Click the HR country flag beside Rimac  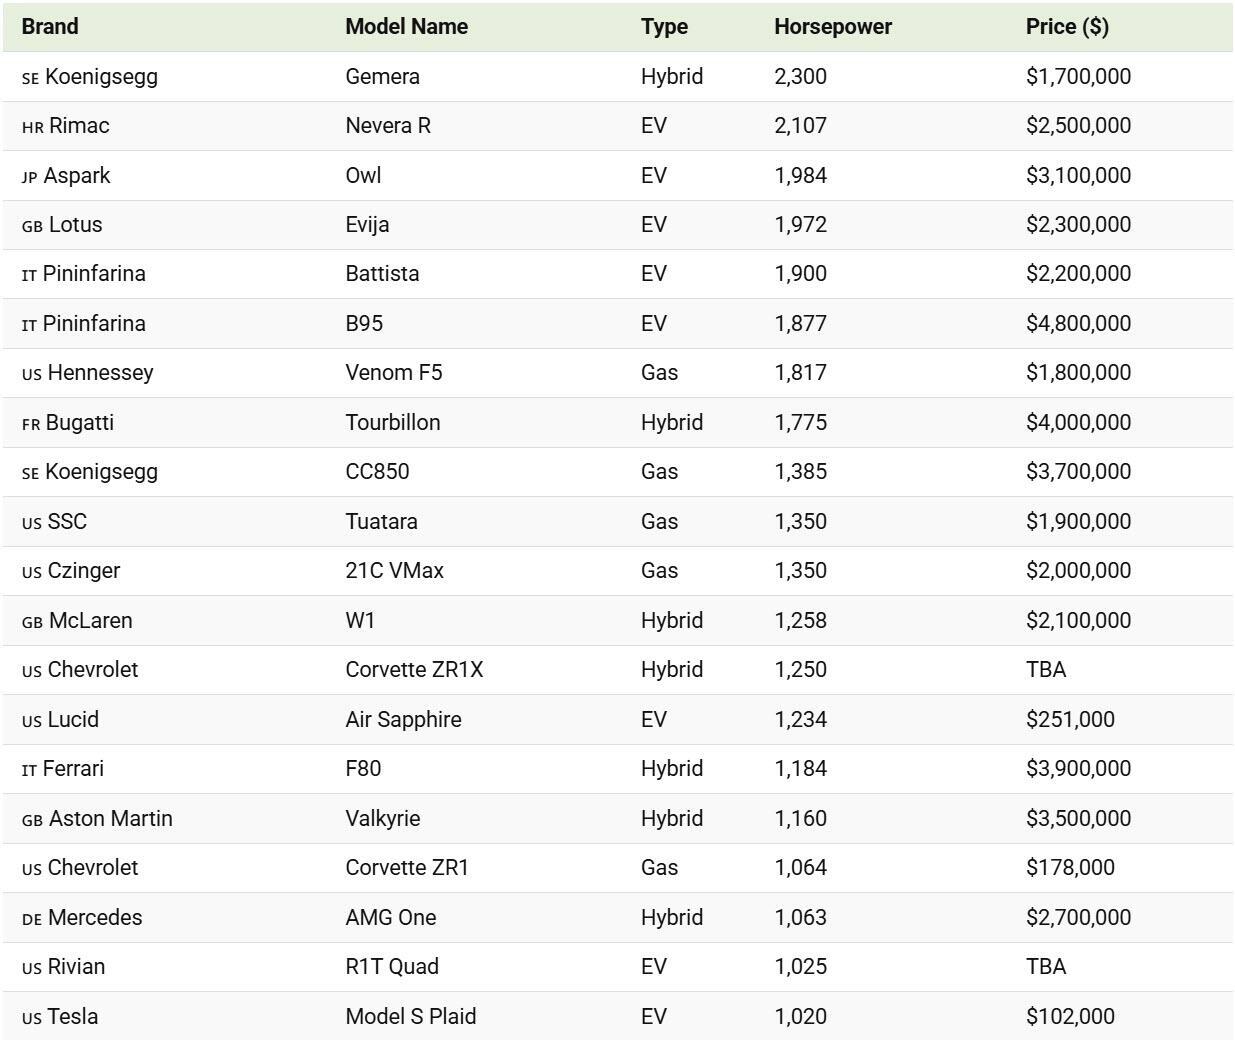[x=32, y=128]
